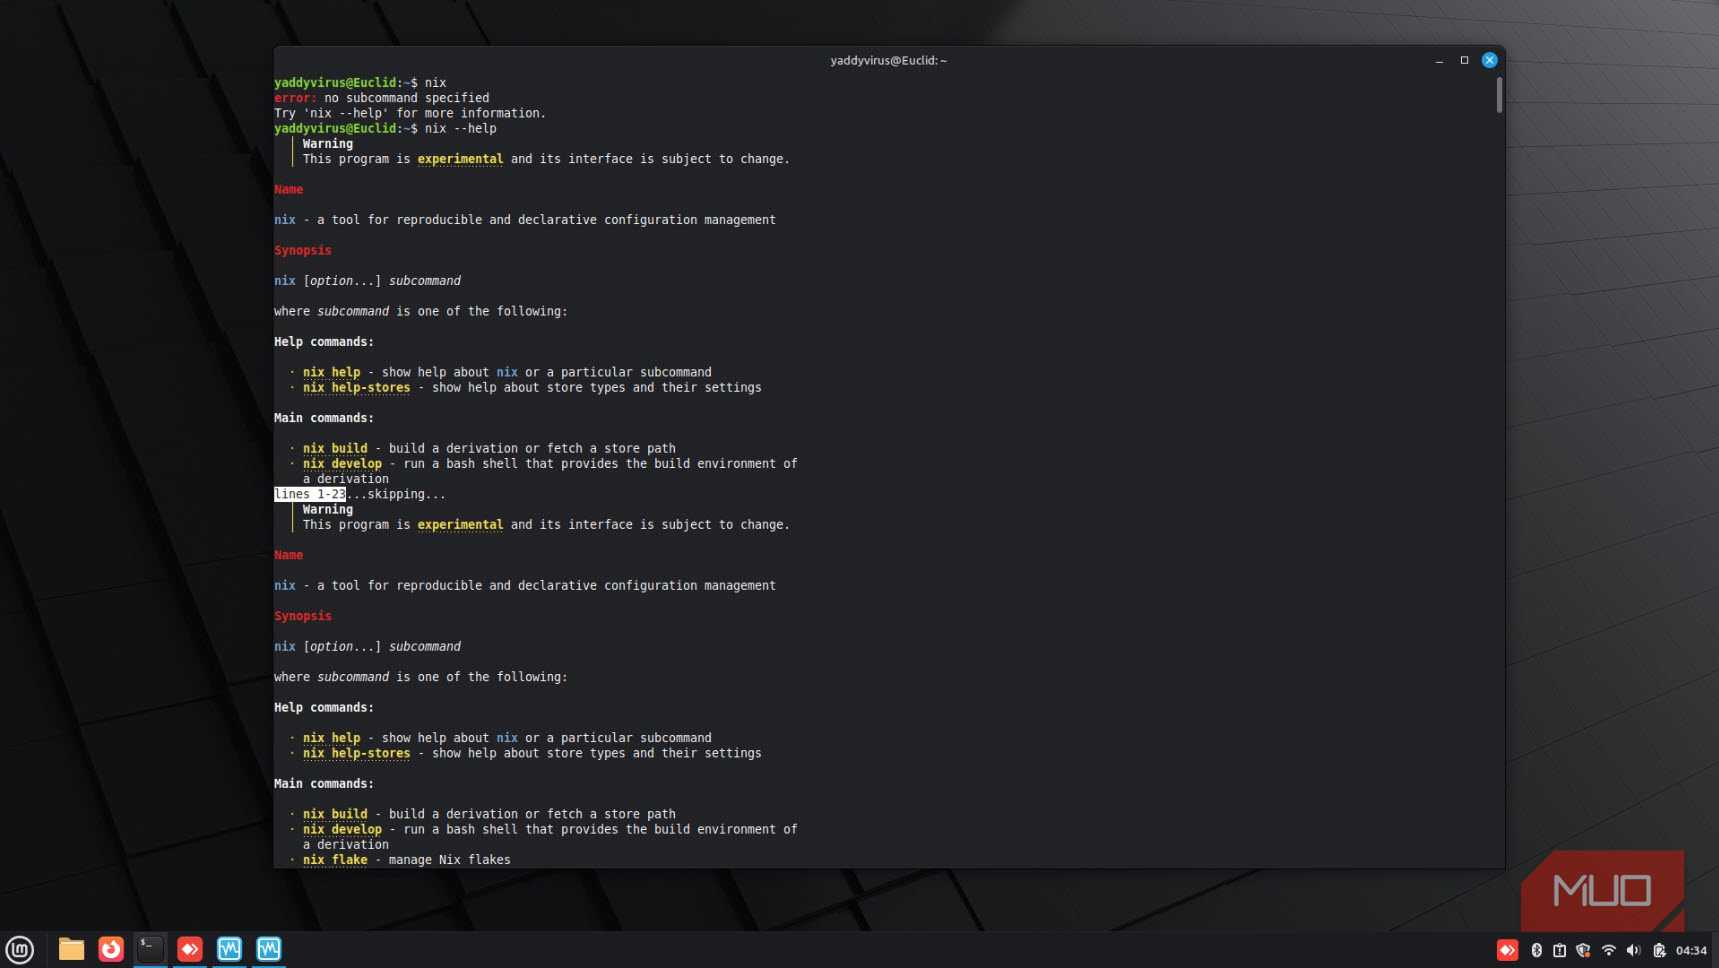Switch to AnyDesk window in taskbar
Screen dimensions: 1719x968
tap(190, 949)
